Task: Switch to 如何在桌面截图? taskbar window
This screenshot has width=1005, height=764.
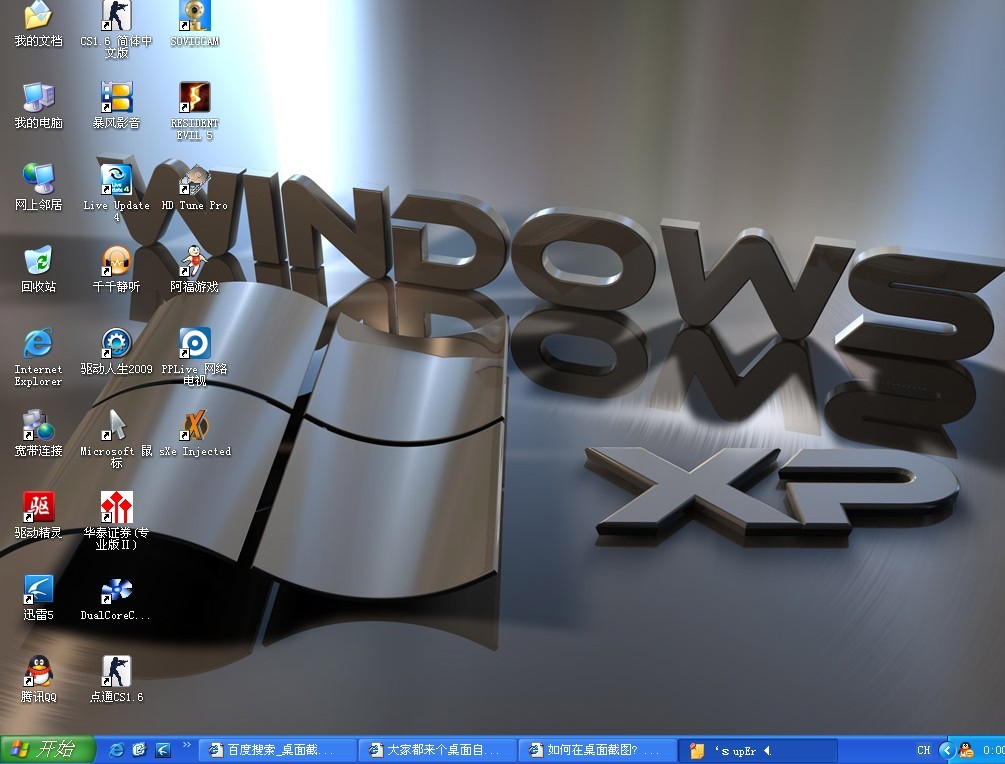Action: click(x=598, y=750)
